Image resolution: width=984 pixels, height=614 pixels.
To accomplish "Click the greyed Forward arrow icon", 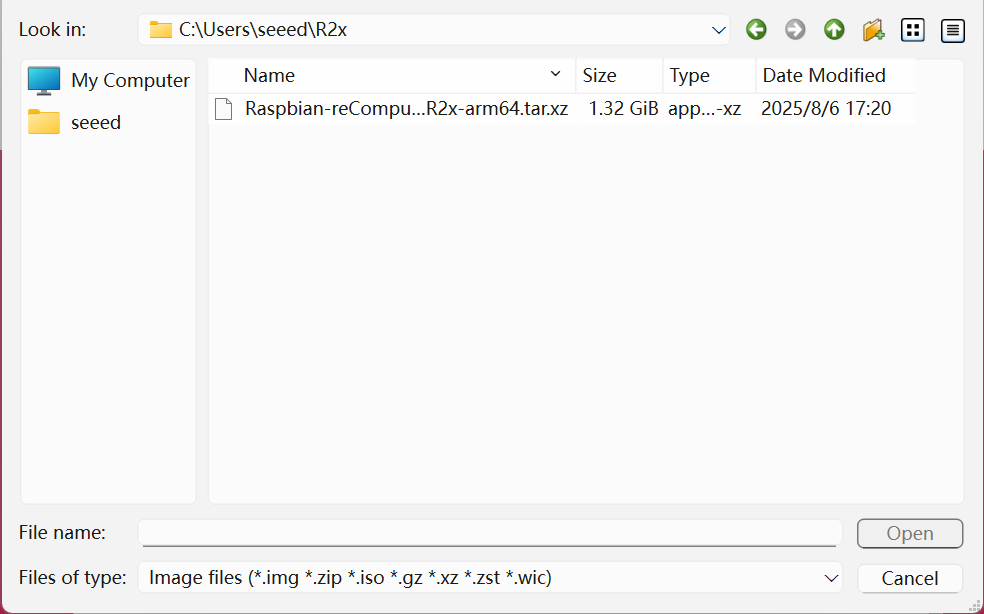I will [x=795, y=30].
